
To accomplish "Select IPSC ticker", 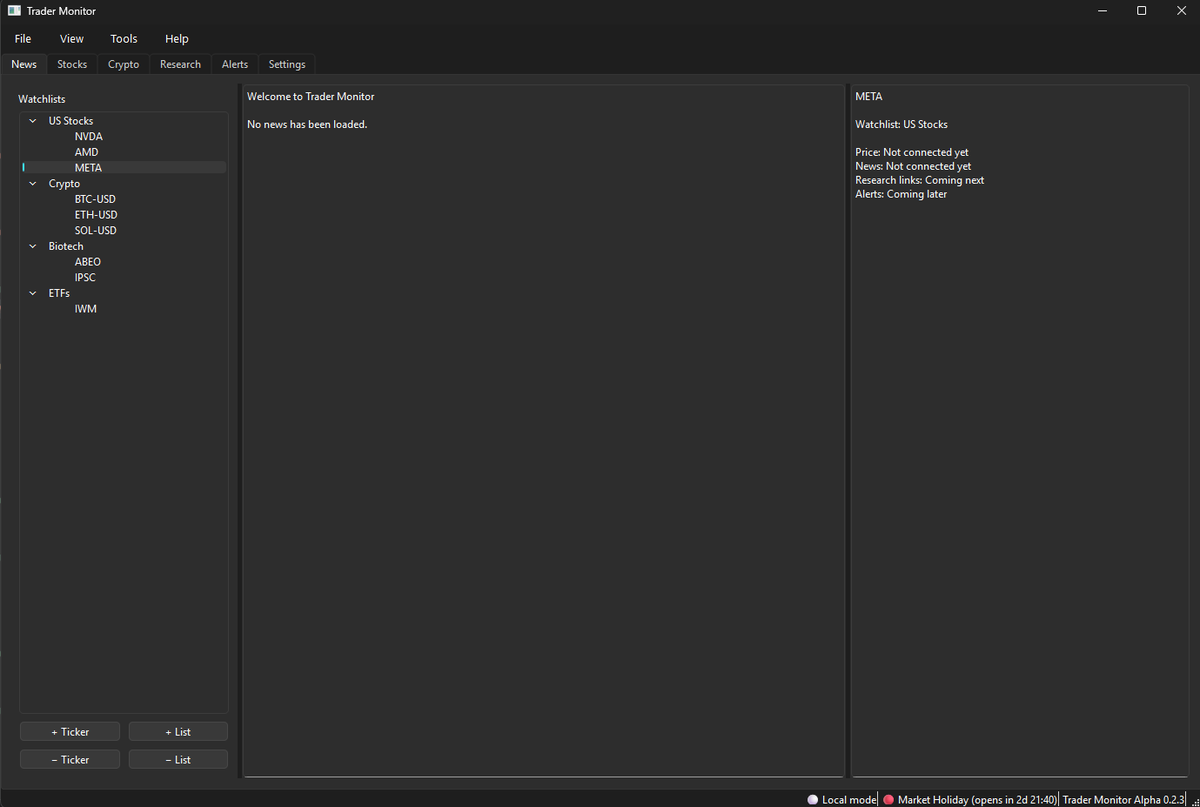I will (85, 278).
